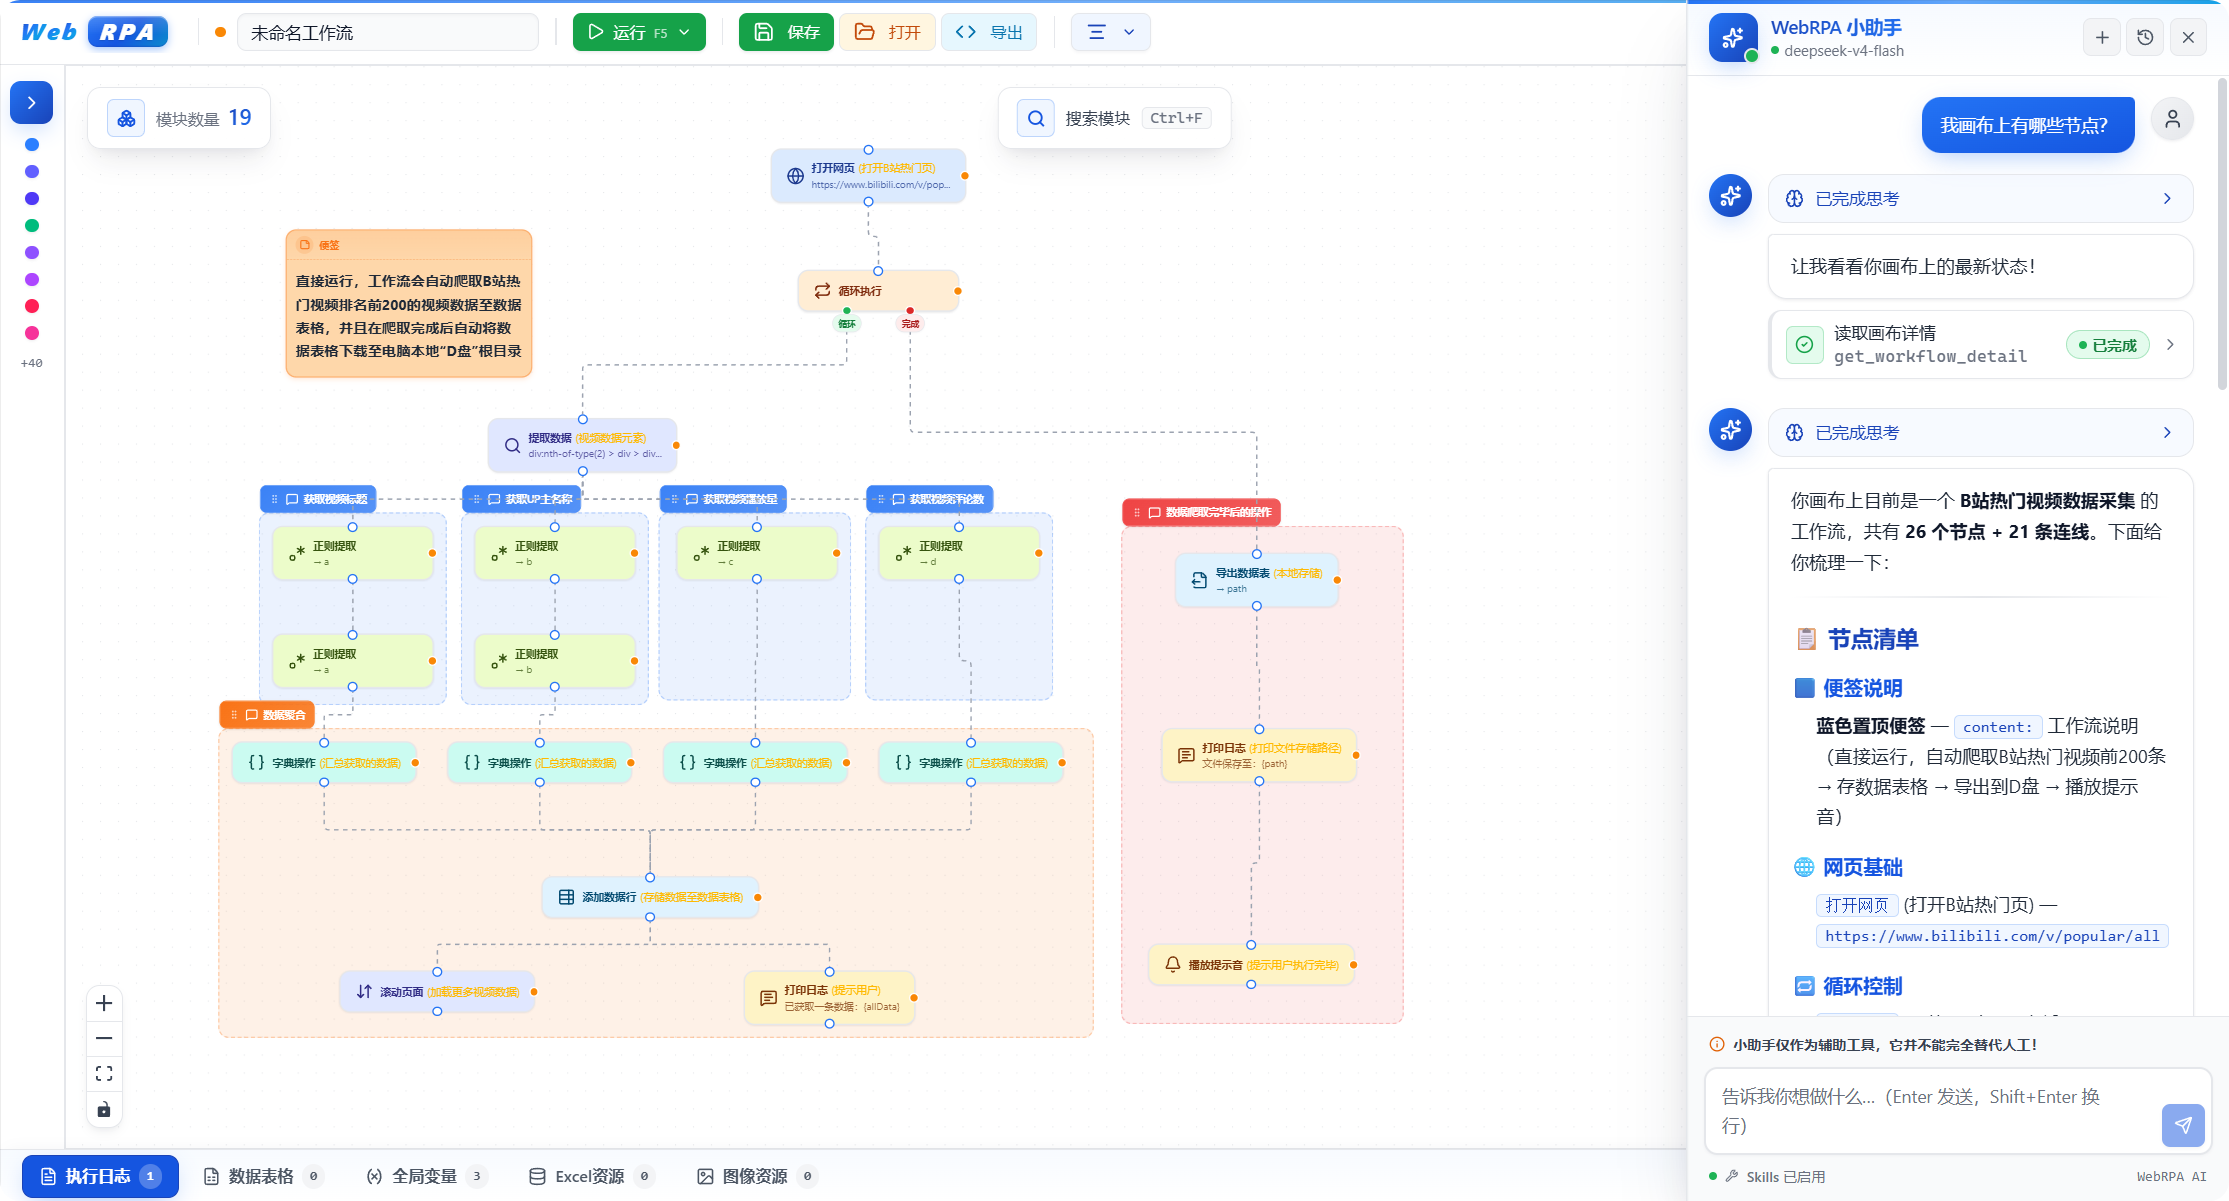Click the regex icon in 获取视频评论数 group
Screen dimensions: 2229x1201
(903, 553)
